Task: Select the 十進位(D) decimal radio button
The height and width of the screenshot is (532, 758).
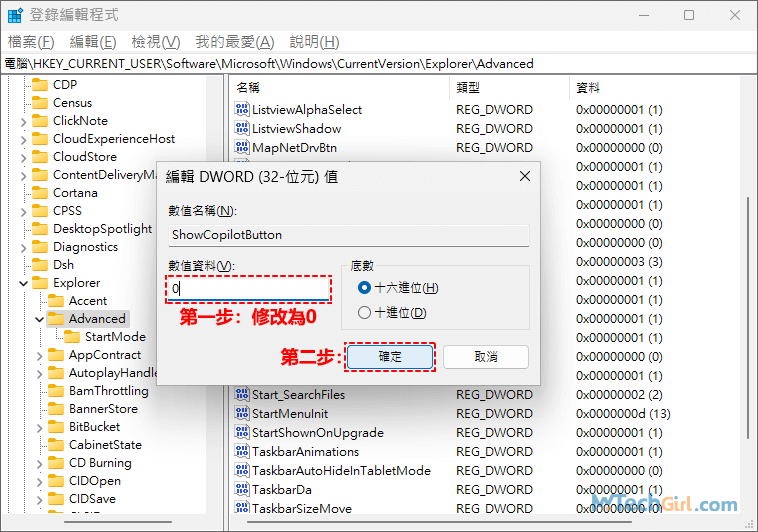Action: click(364, 312)
